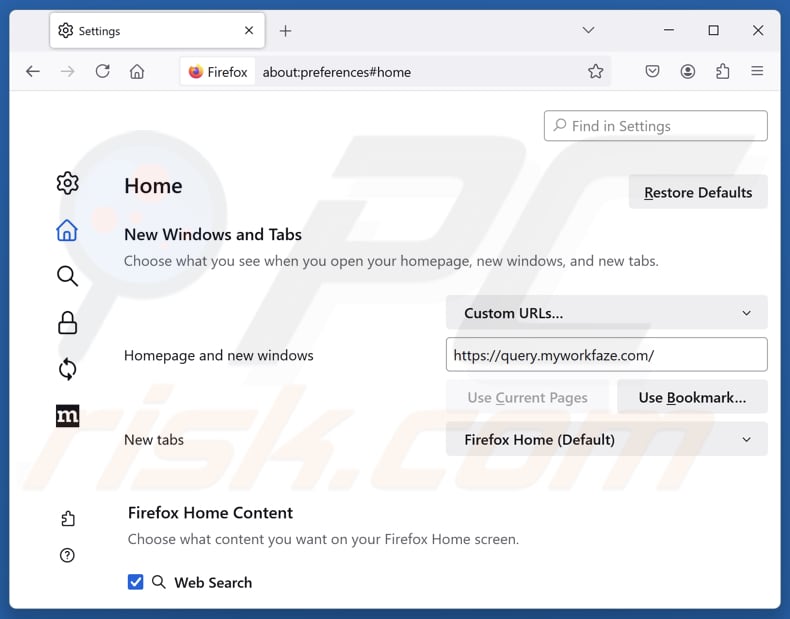Maximize the Firefox window
790x619 pixels.
(x=713, y=31)
